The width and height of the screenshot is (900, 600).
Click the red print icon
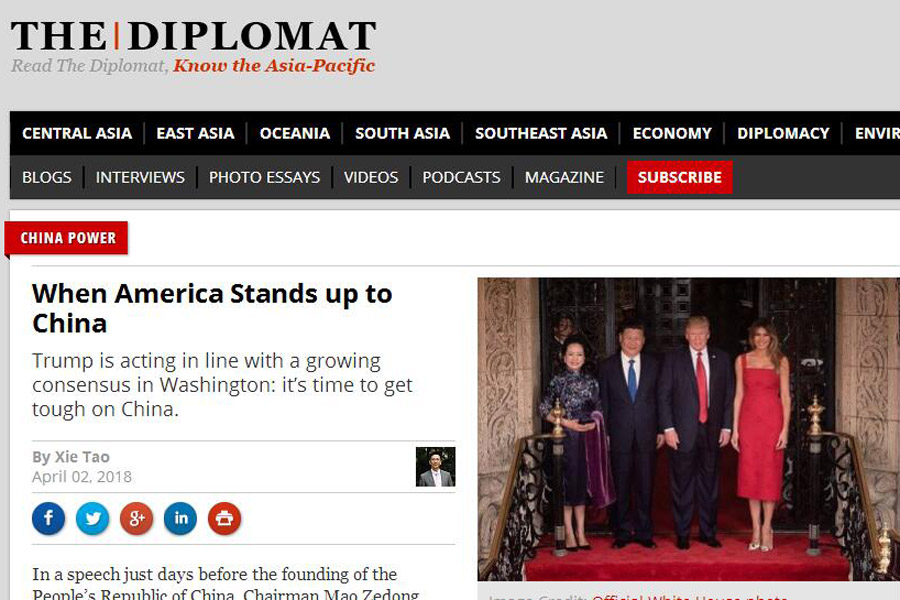coord(224,518)
